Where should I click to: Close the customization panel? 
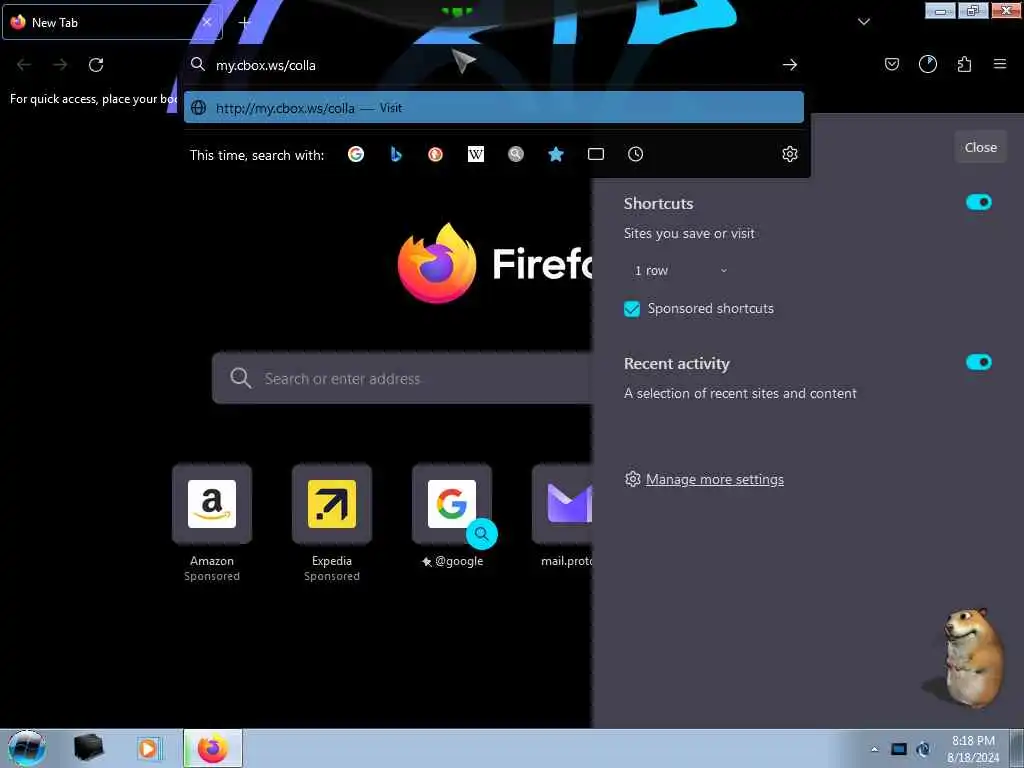(980, 148)
